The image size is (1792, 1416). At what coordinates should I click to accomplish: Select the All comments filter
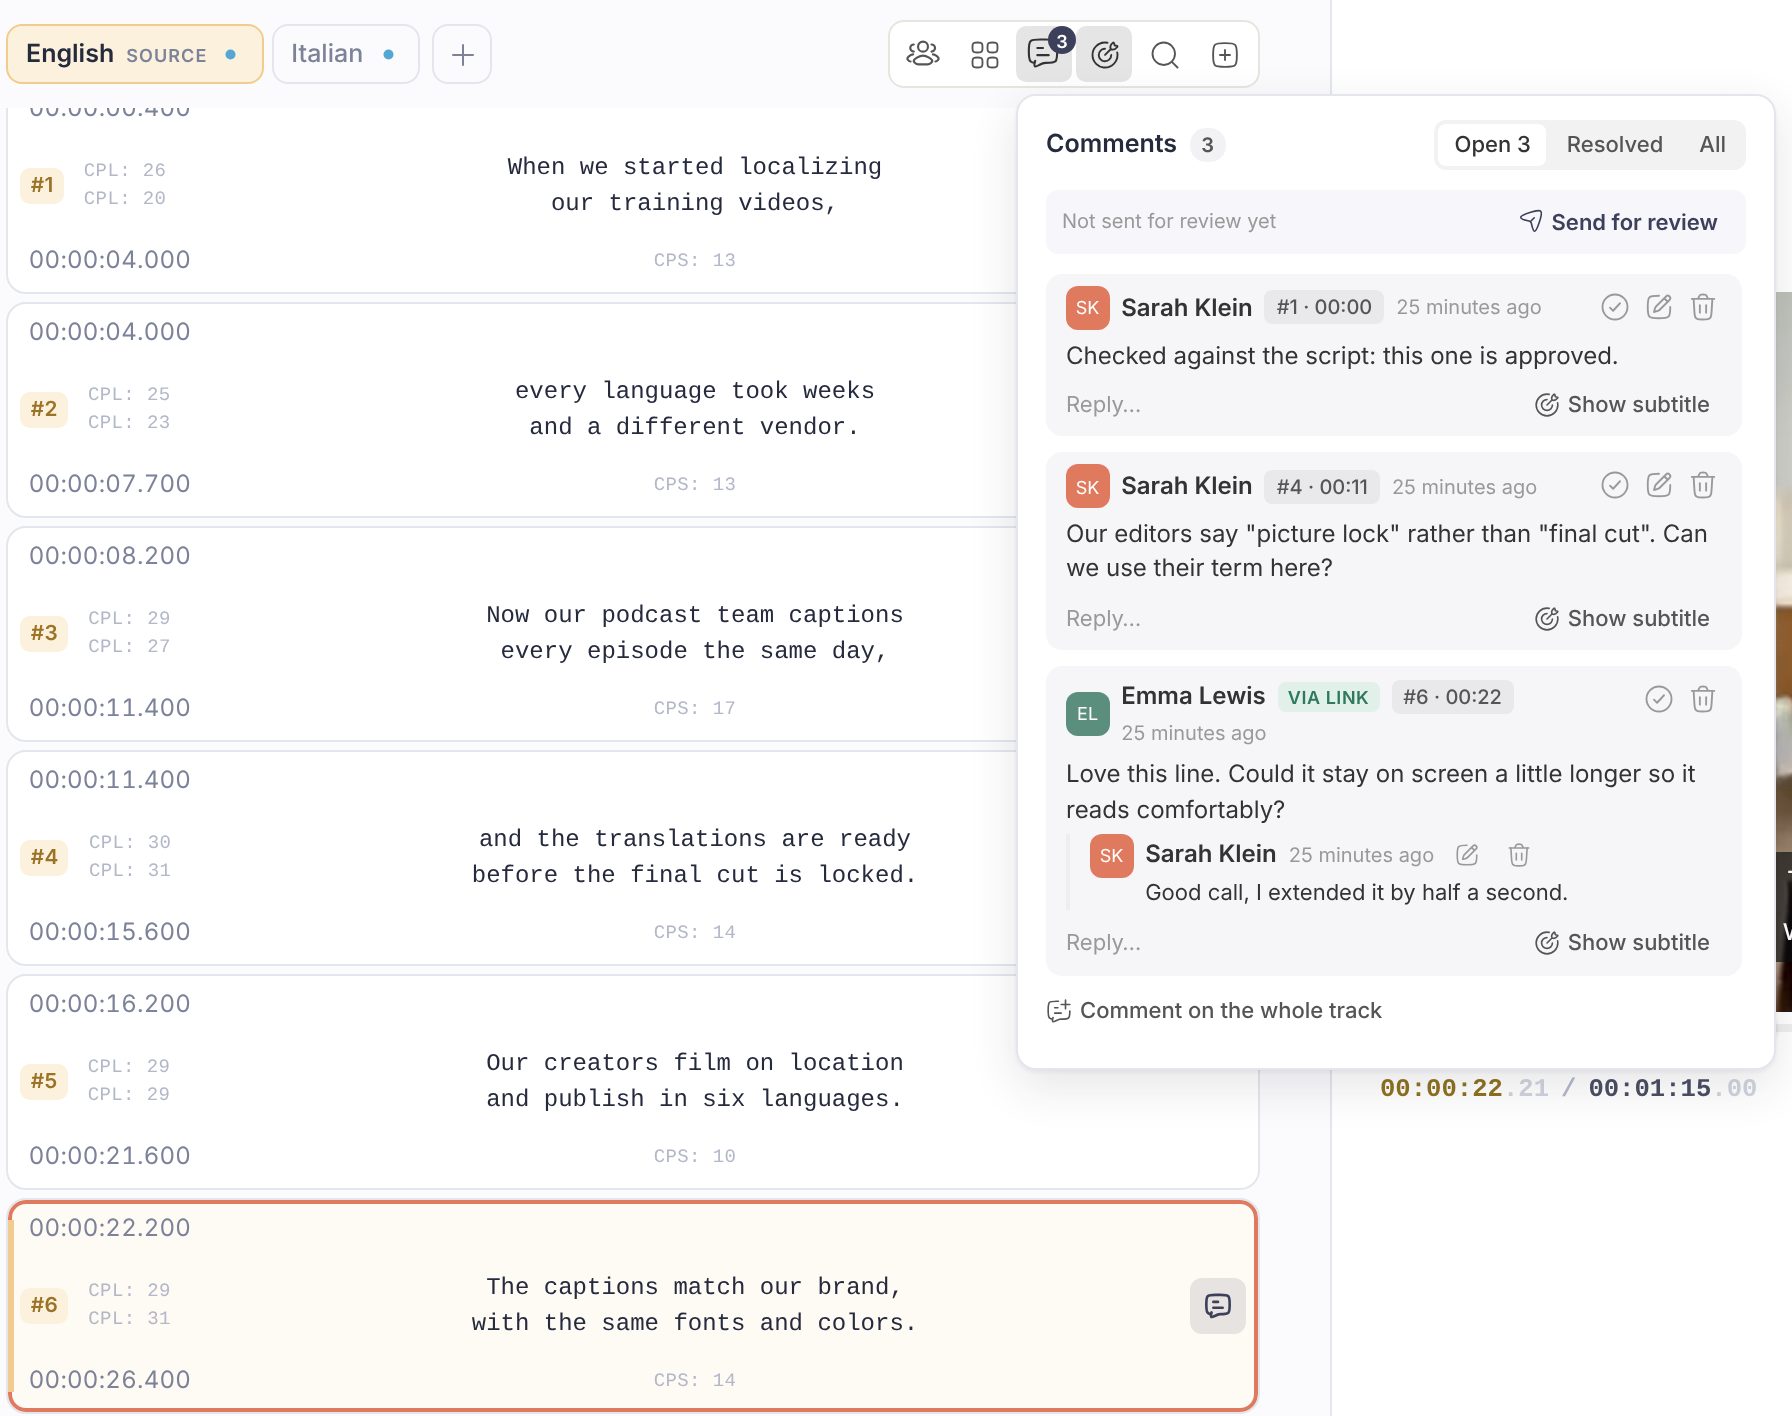pyautogui.click(x=1712, y=145)
